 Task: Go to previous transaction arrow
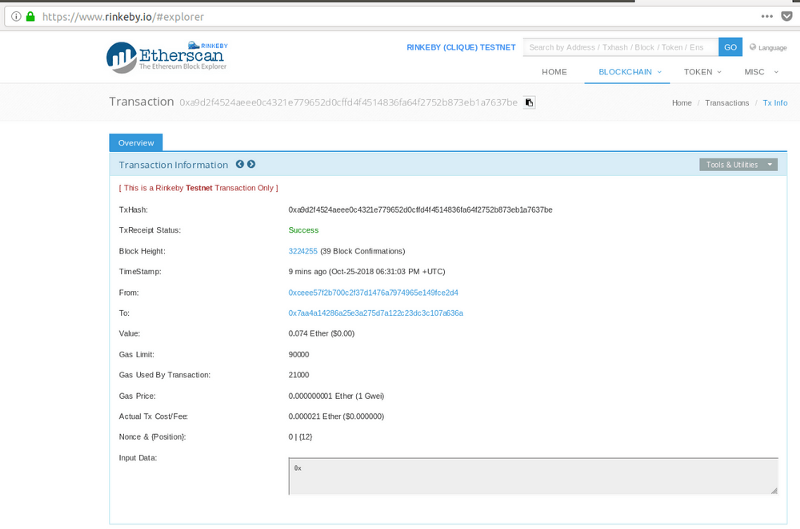click(240, 164)
